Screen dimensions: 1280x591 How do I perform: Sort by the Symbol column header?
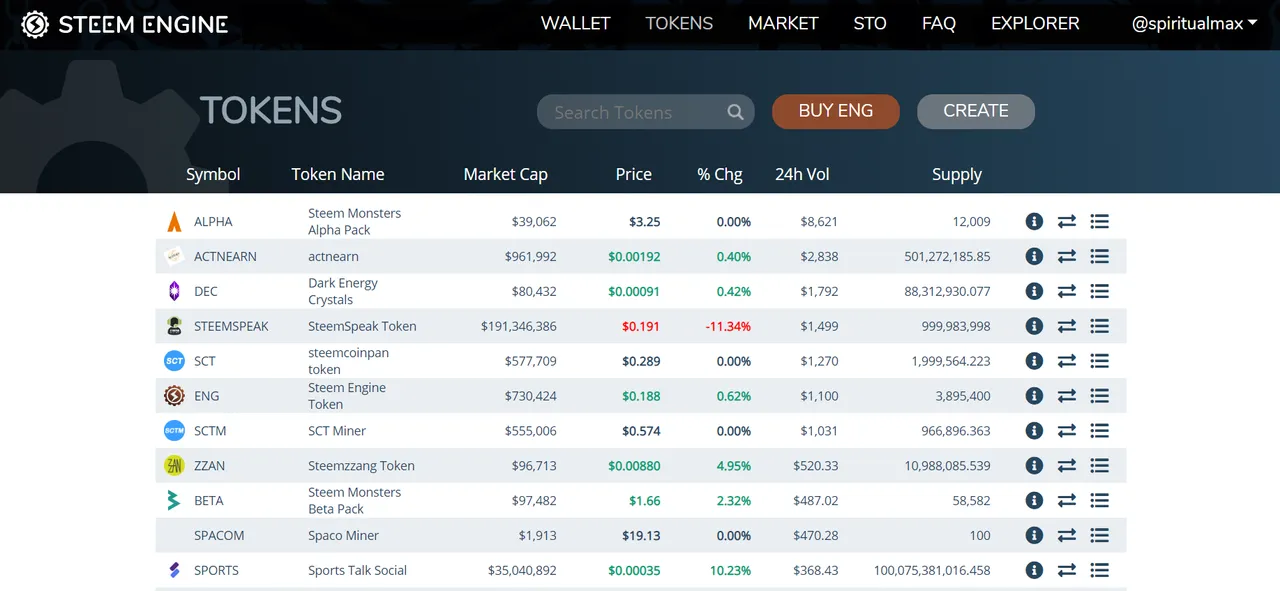tap(213, 175)
